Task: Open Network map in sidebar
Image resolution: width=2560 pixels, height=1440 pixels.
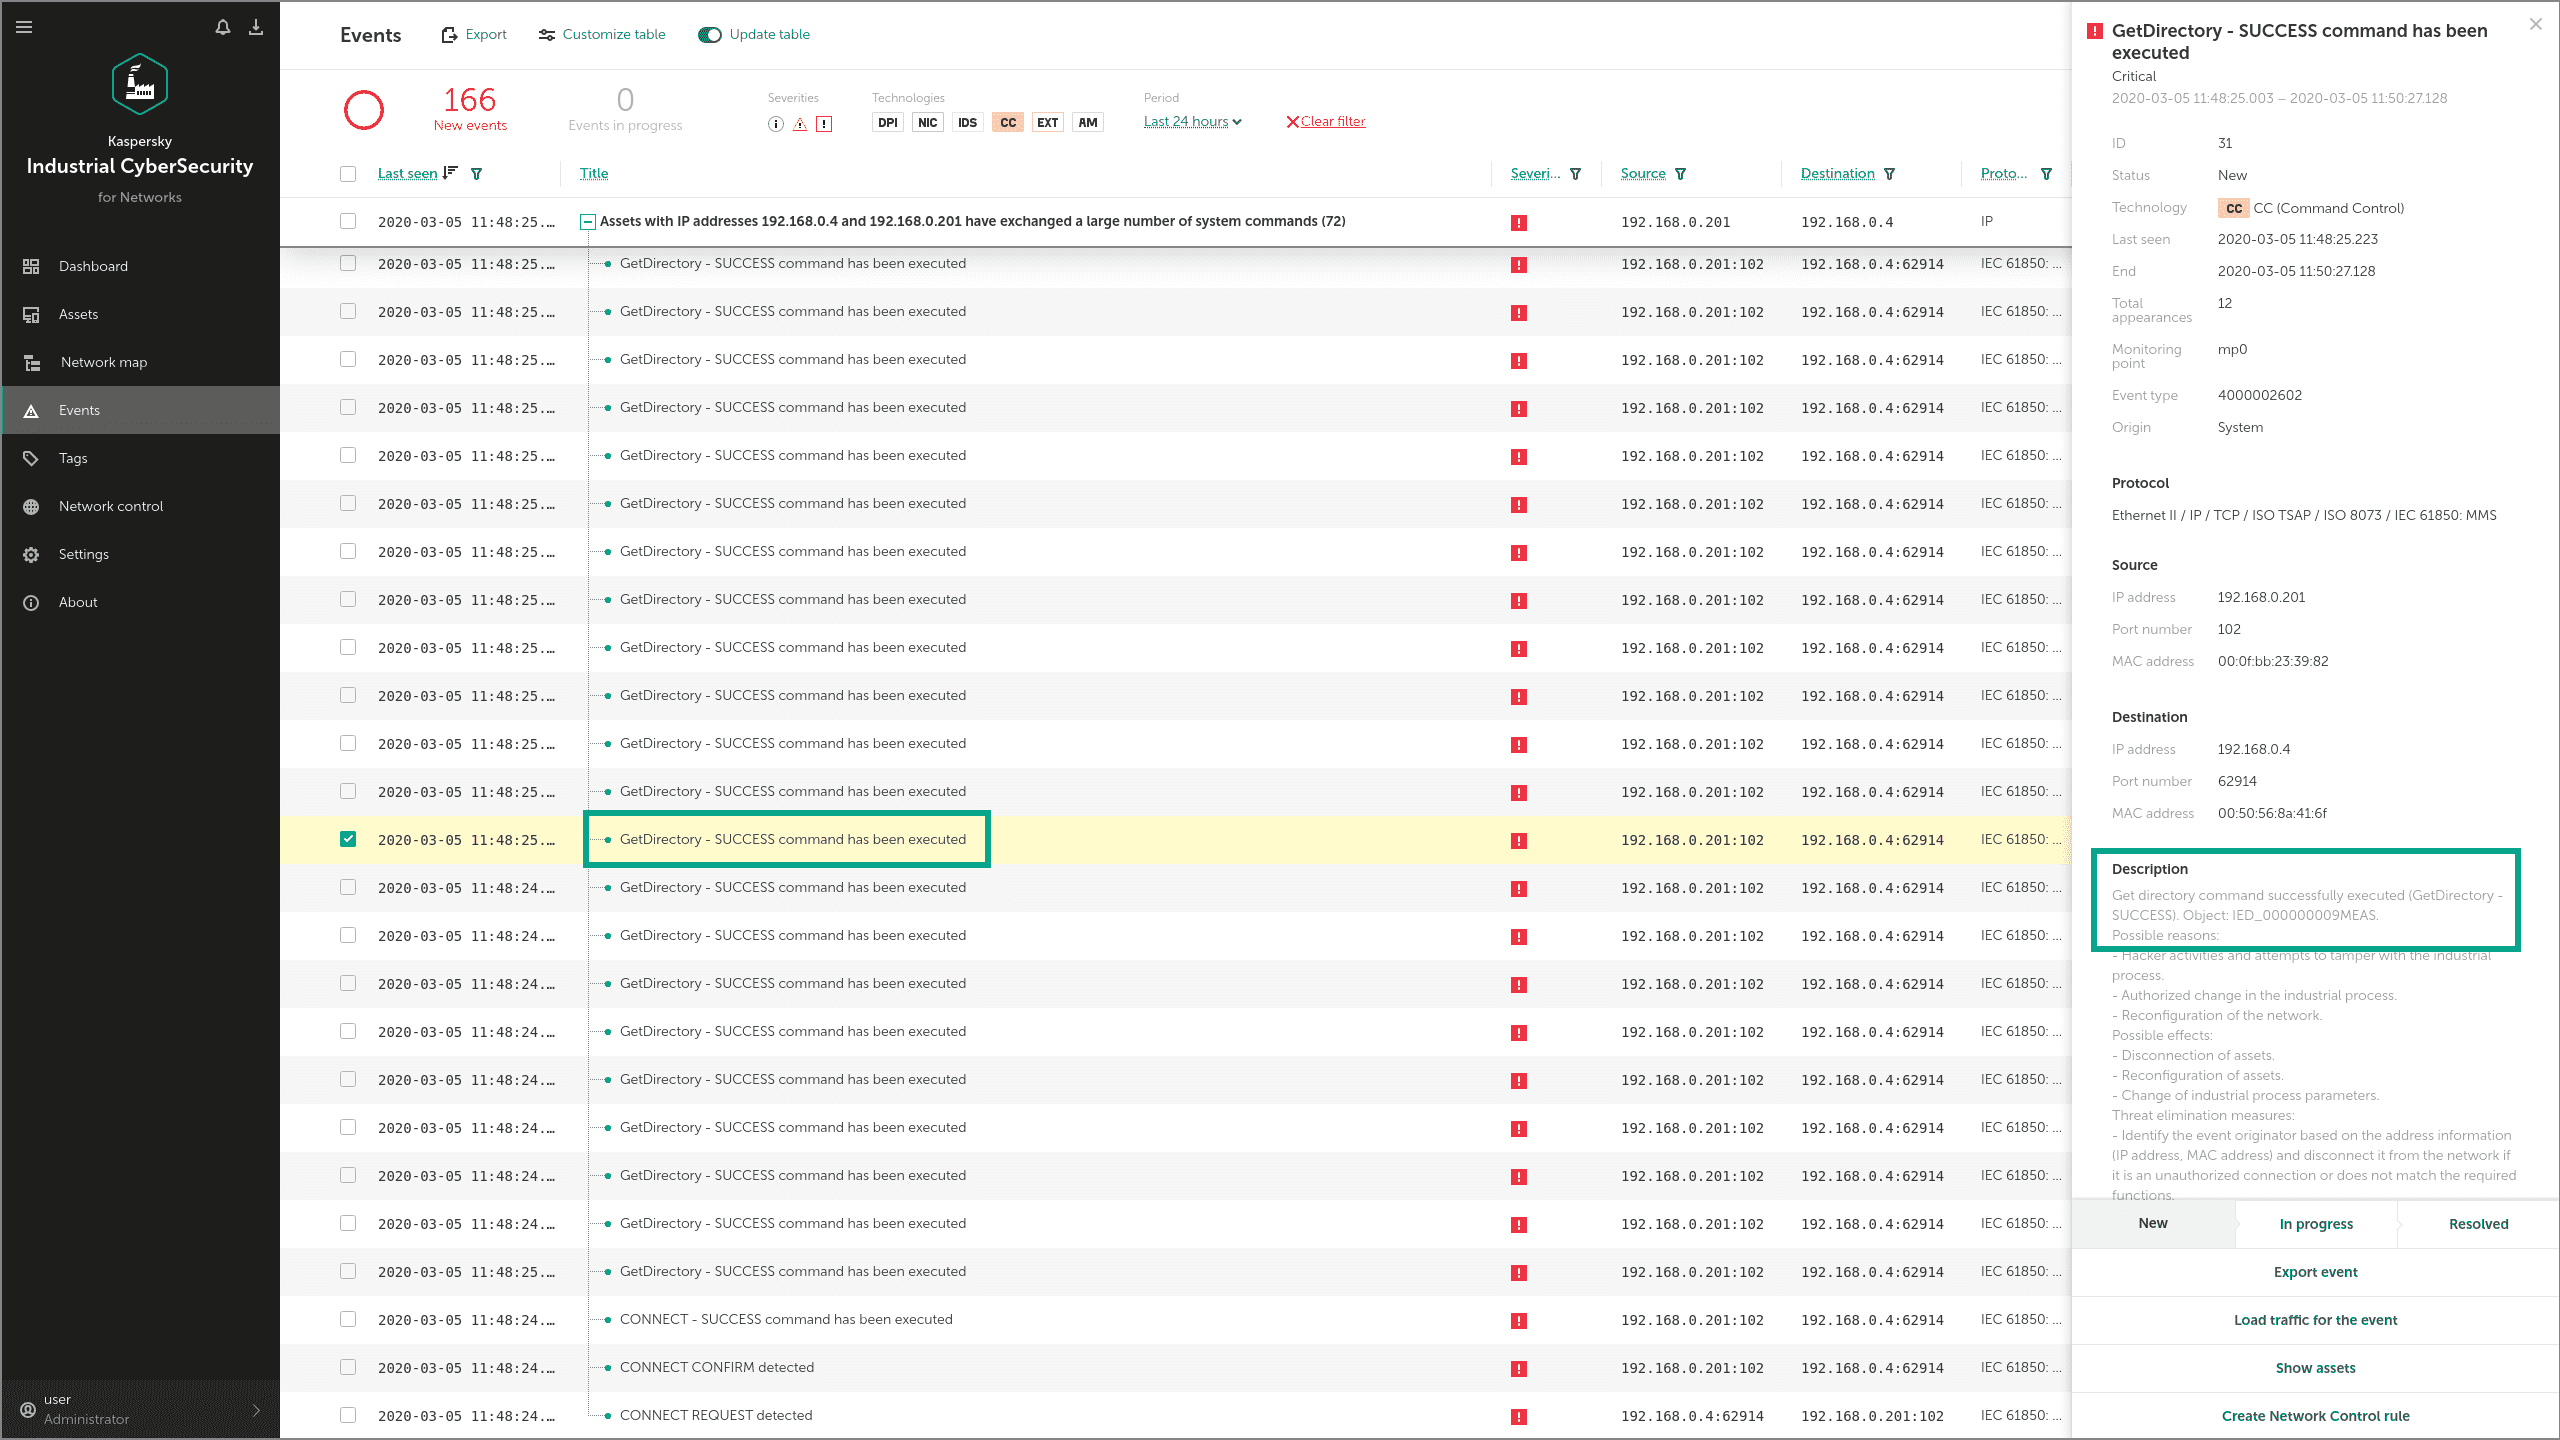Action: (x=103, y=362)
